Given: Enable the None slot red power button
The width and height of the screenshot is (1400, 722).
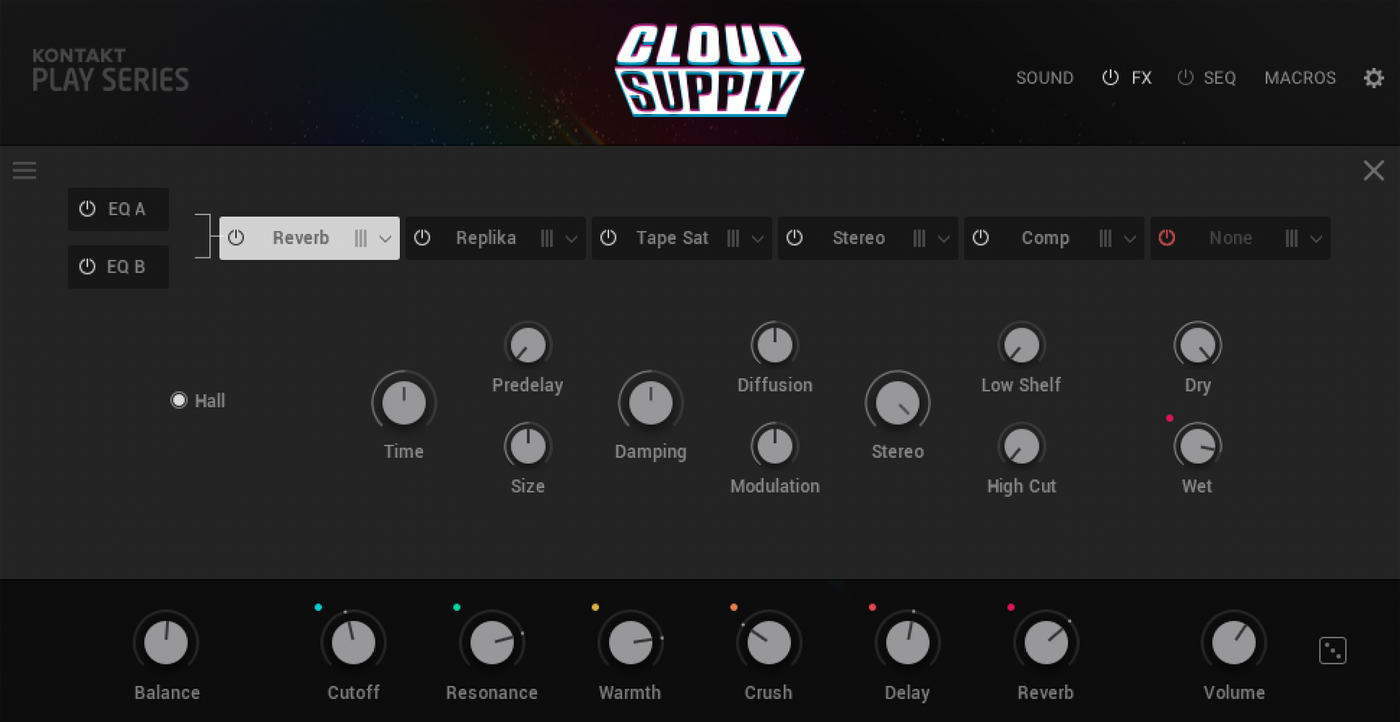Looking at the screenshot, I should click(1166, 238).
